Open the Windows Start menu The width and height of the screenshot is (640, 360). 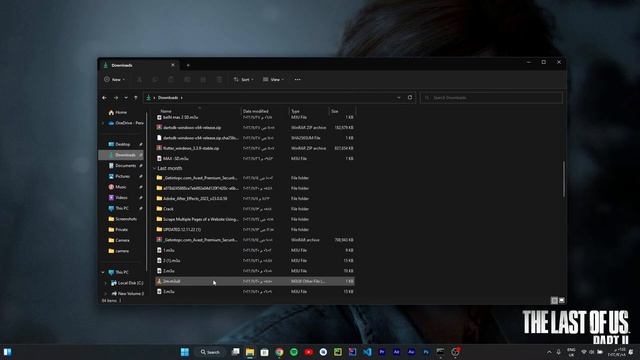pos(185,352)
